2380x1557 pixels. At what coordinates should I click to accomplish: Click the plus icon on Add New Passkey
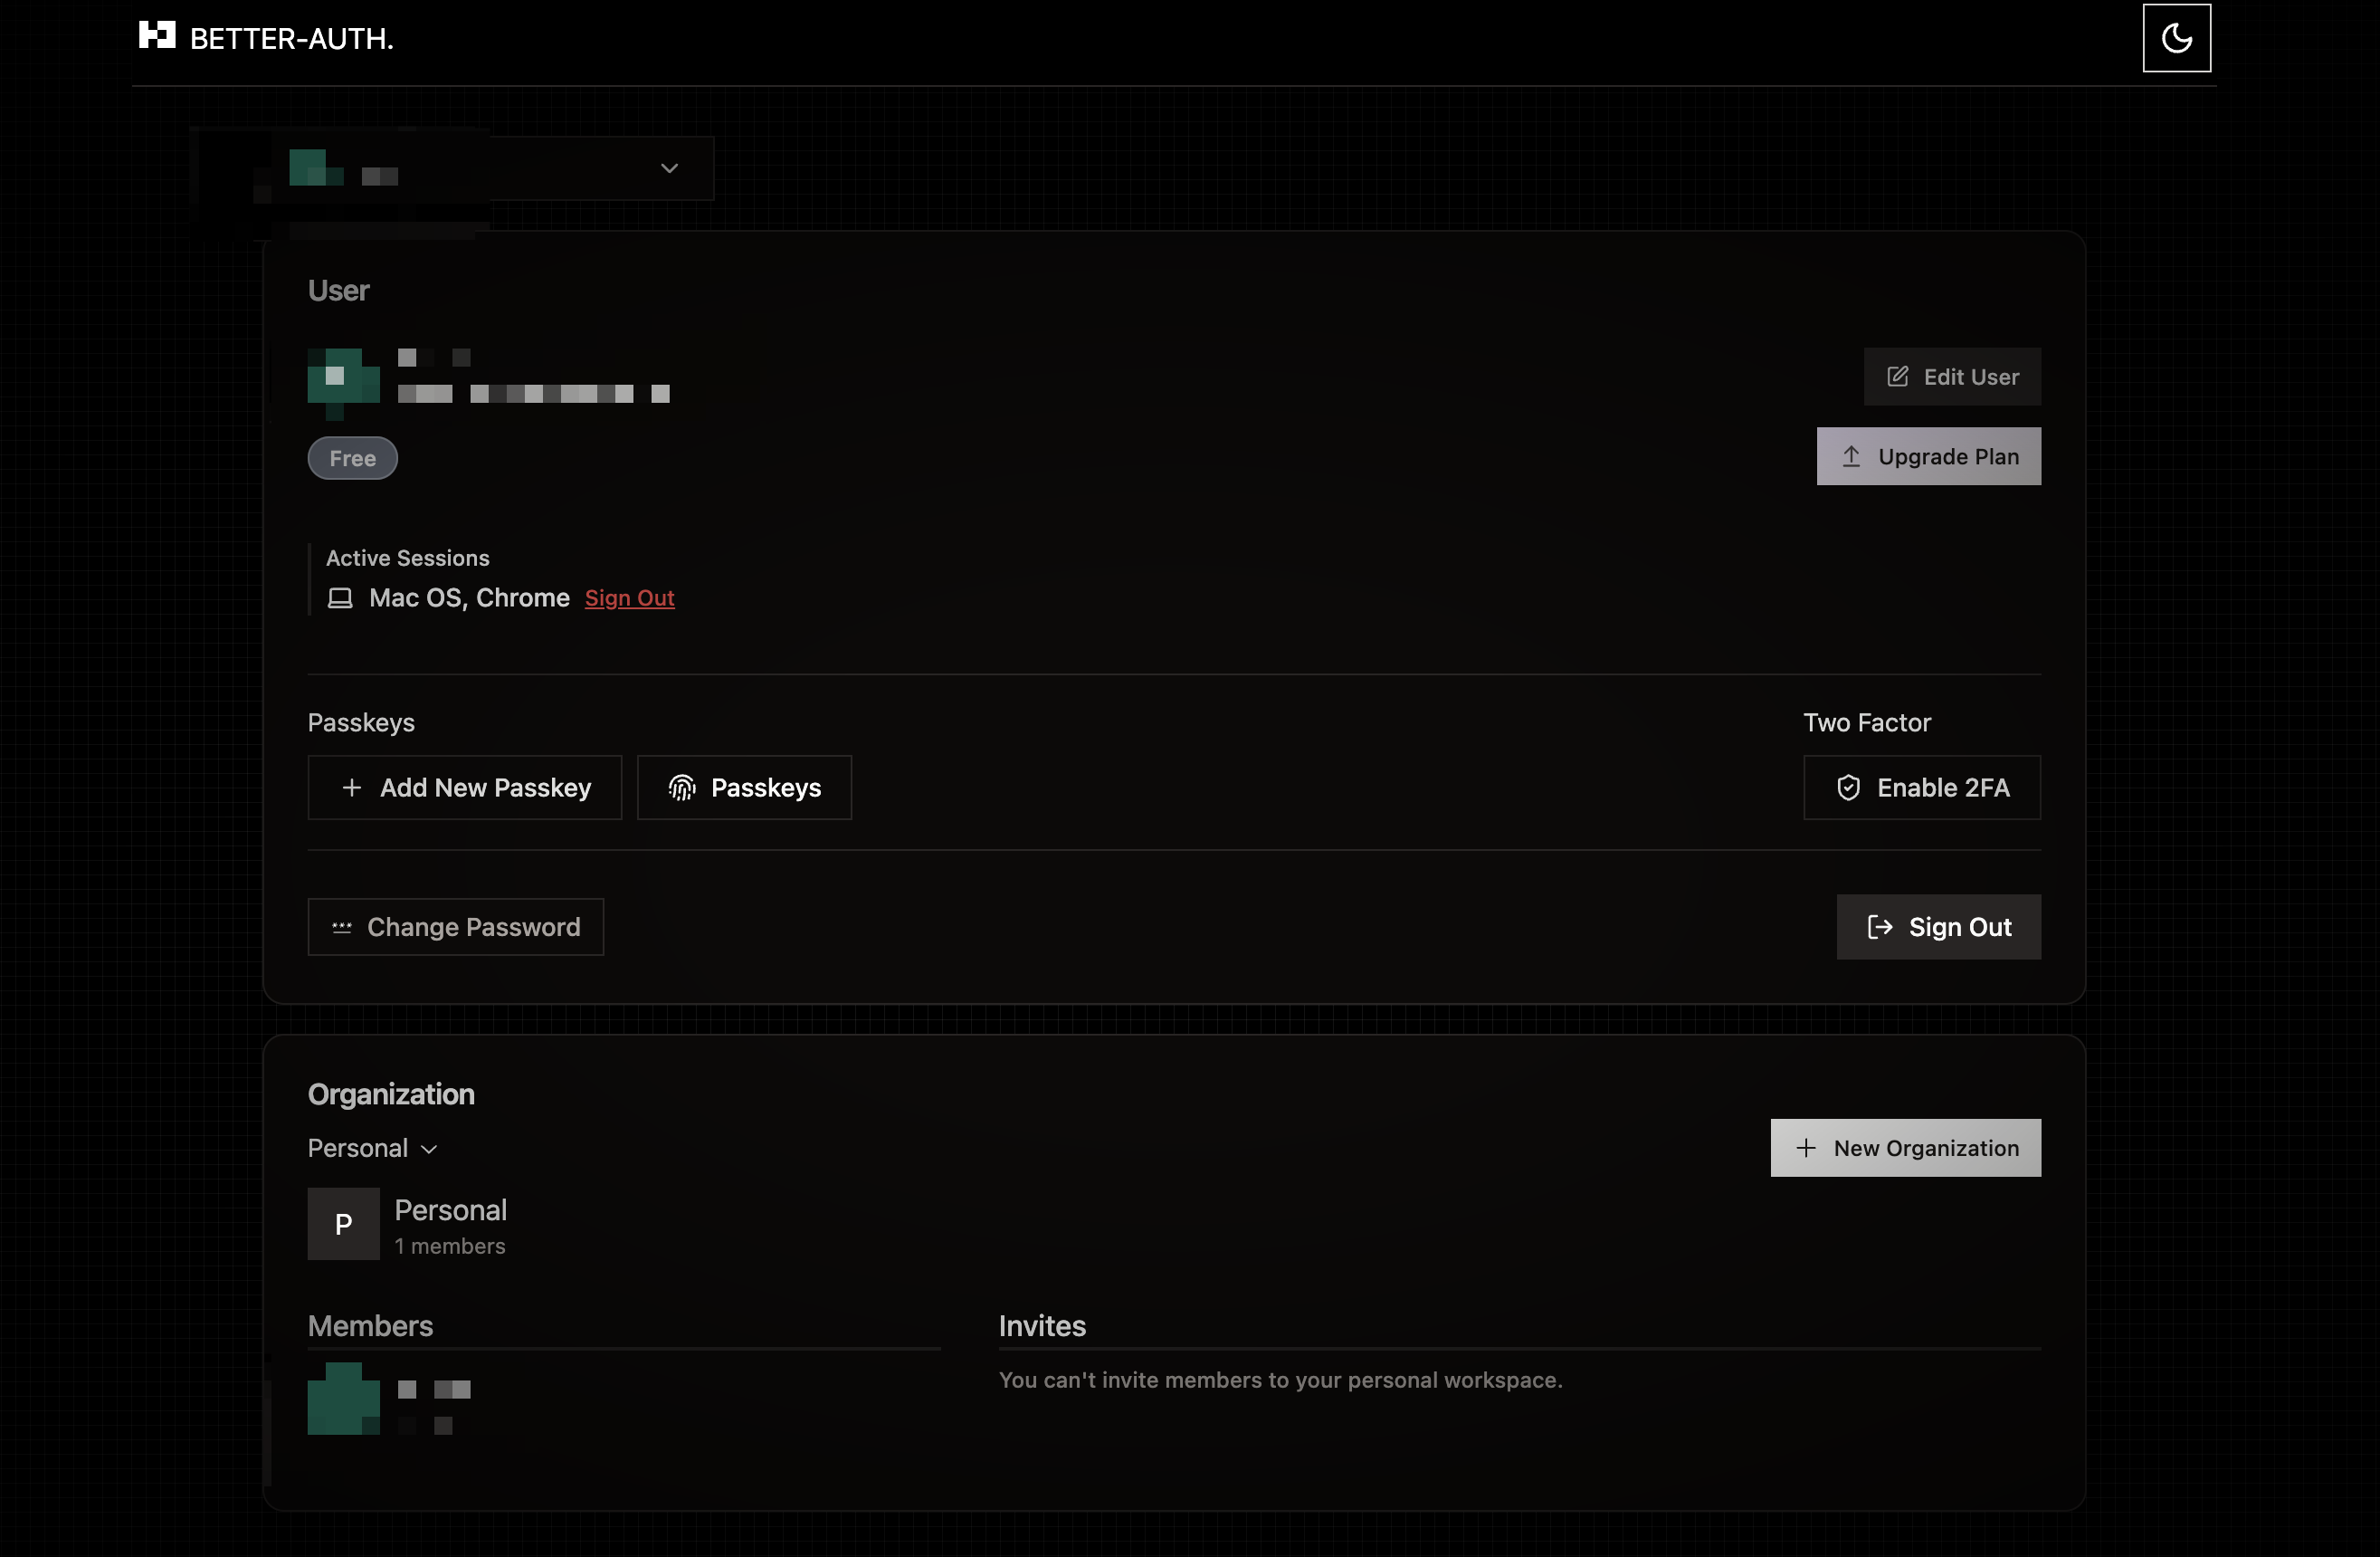pyautogui.click(x=351, y=788)
